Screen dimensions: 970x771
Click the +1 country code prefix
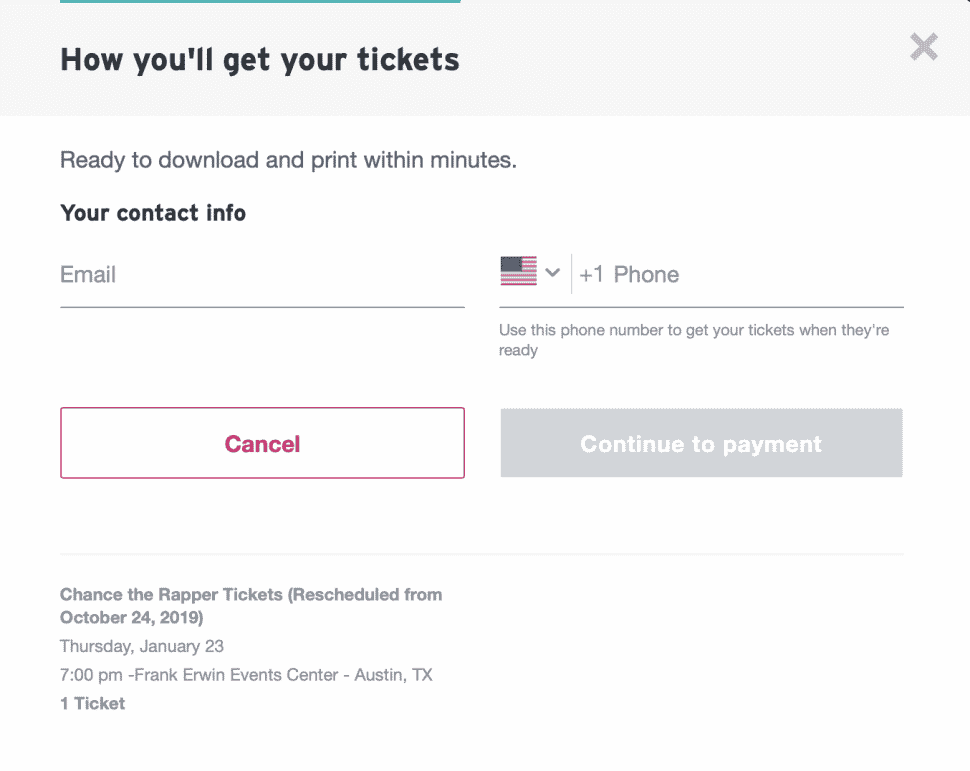pos(591,275)
